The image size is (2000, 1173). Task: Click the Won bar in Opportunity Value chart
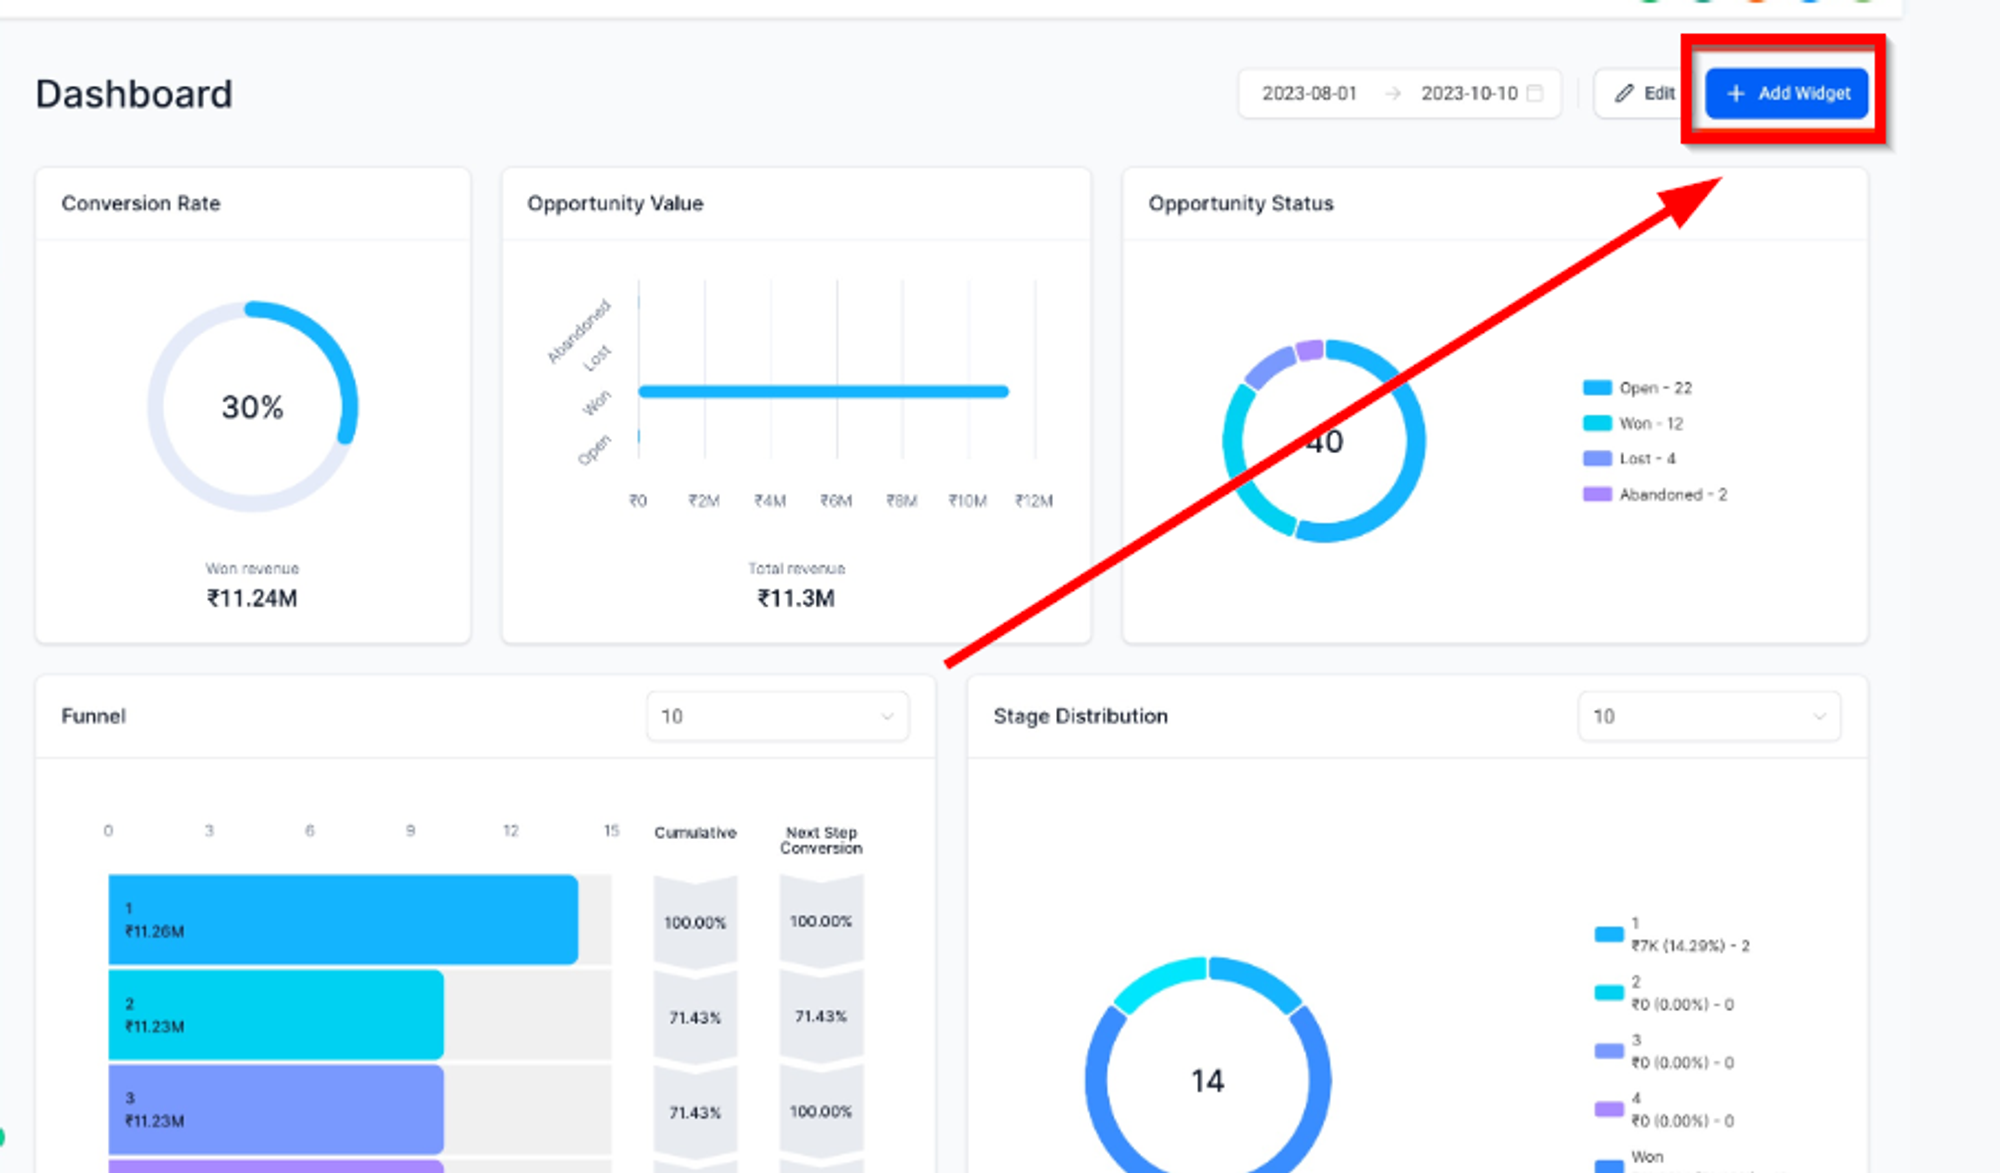[824, 391]
